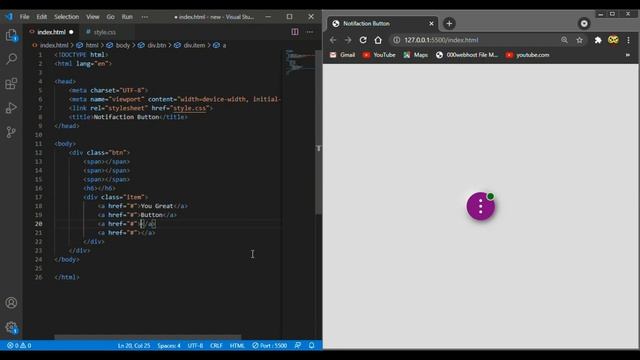Image resolution: width=640 pixels, height=360 pixels.
Task: Open the Extensions view in activity bar
Action: coord(11,84)
